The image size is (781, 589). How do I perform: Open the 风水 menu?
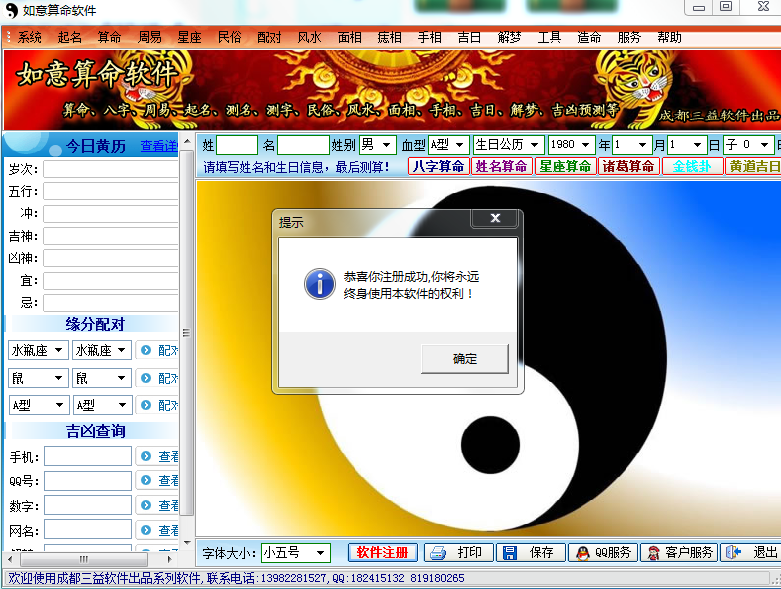309,37
